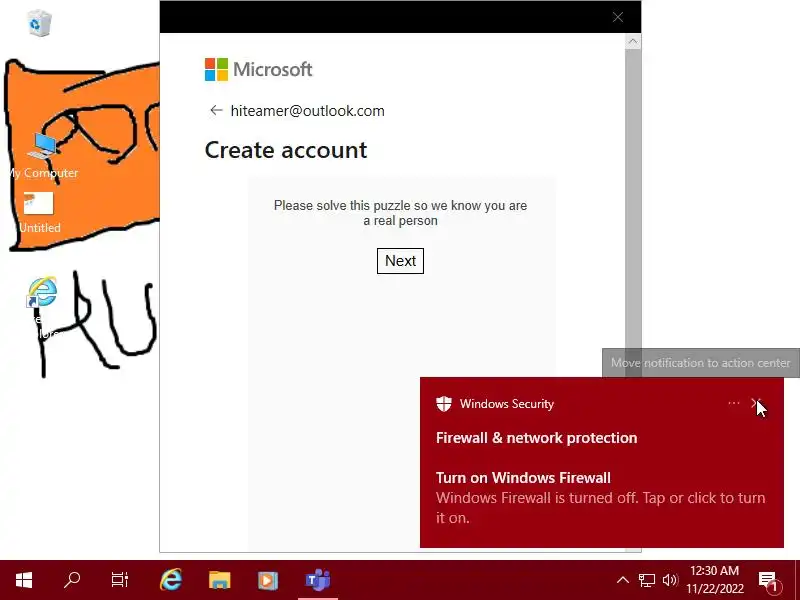Open the network status tray icon

pos(646,580)
